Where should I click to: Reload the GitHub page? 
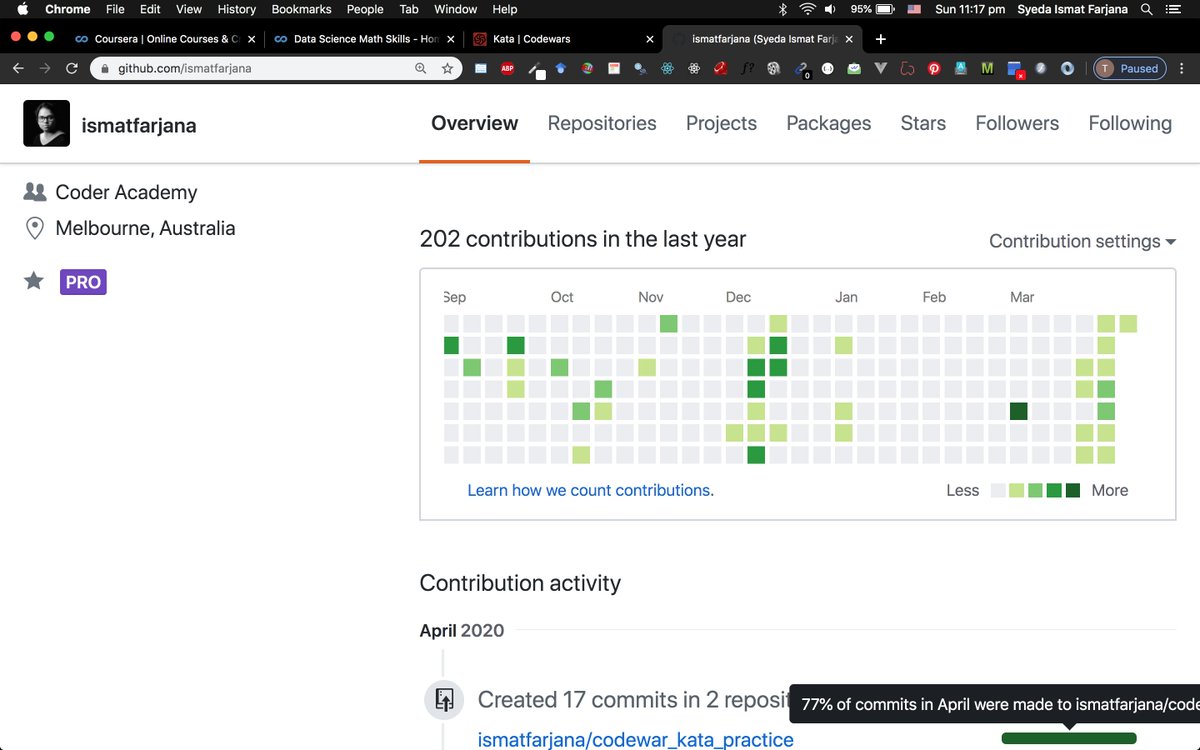[71, 69]
